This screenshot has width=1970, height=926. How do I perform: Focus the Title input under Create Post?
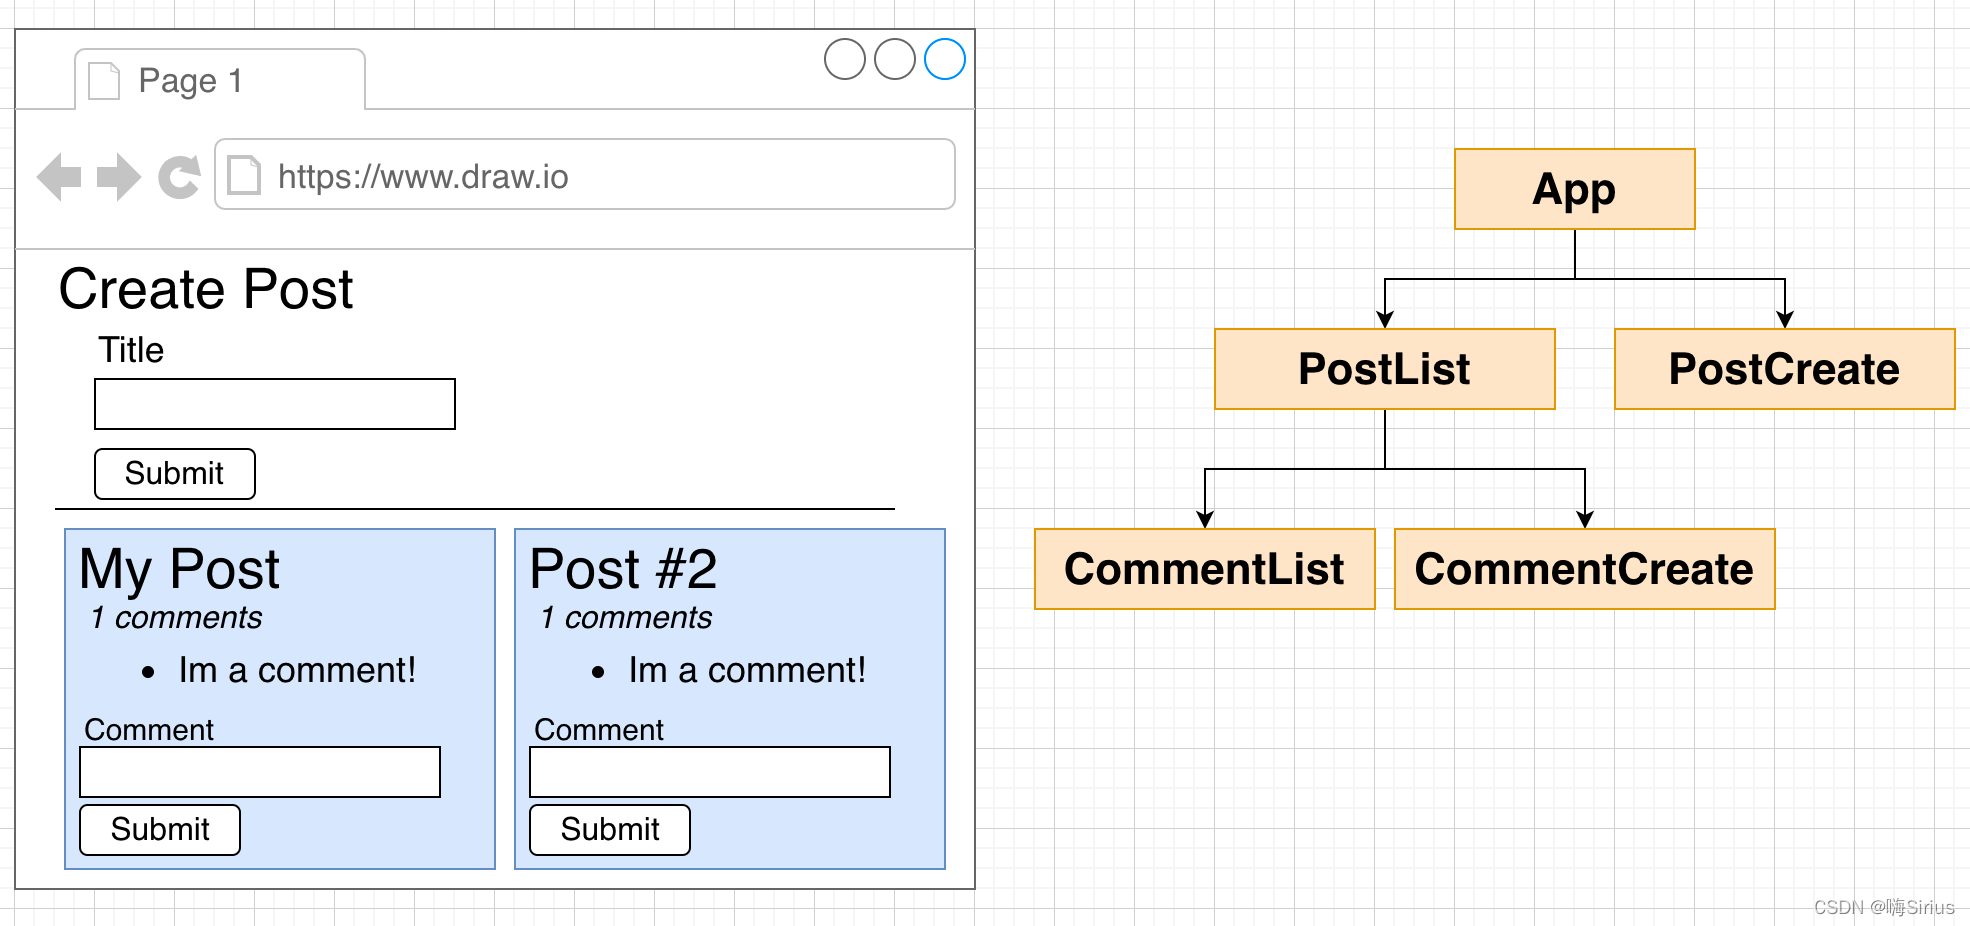pos(275,404)
